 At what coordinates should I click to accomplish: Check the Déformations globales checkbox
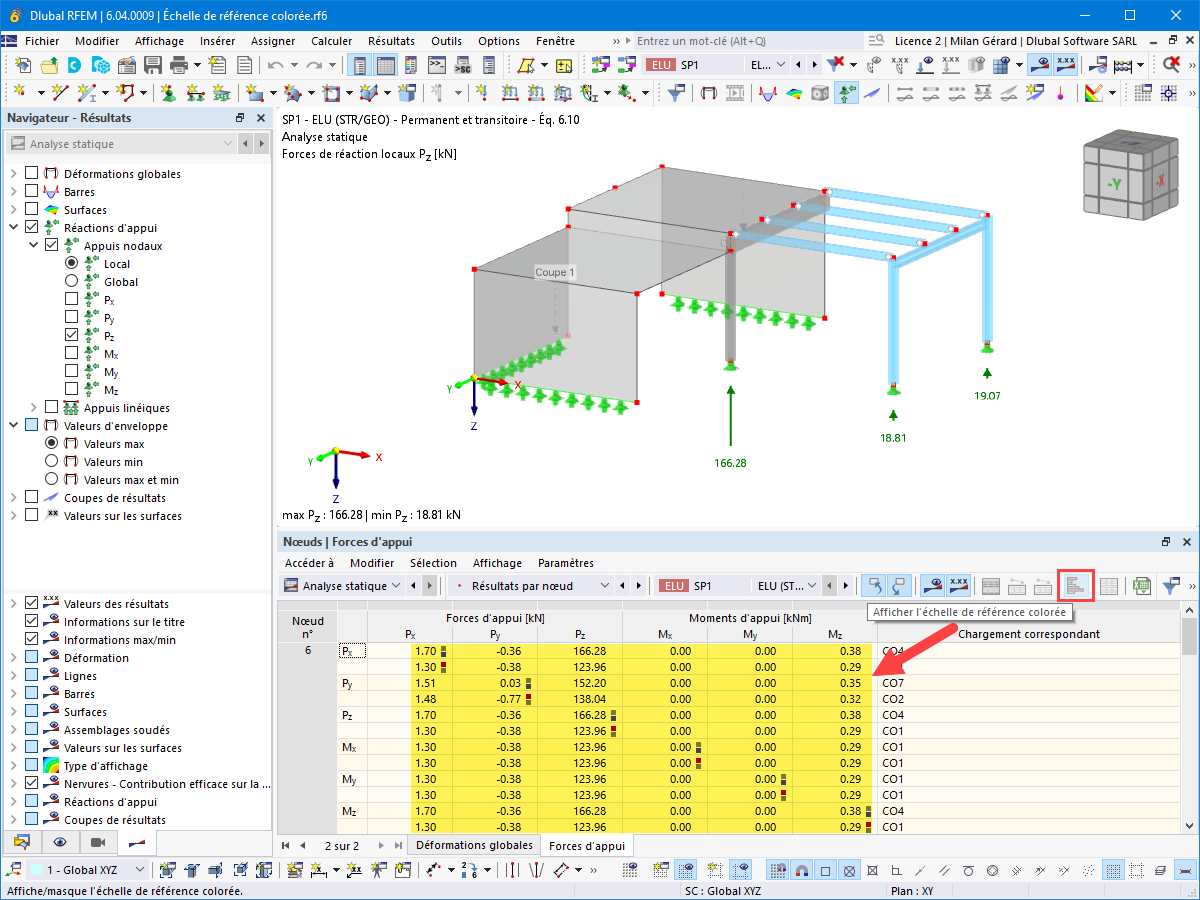[31, 174]
